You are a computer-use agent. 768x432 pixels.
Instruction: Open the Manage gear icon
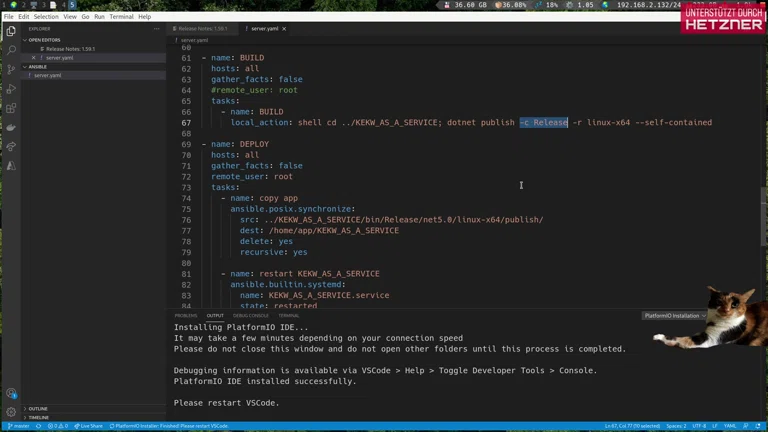[11, 411]
